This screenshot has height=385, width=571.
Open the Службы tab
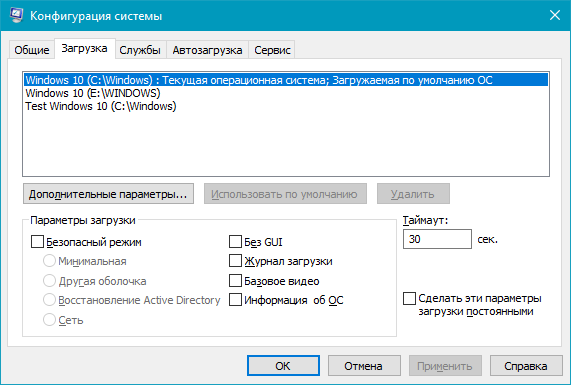pos(140,50)
